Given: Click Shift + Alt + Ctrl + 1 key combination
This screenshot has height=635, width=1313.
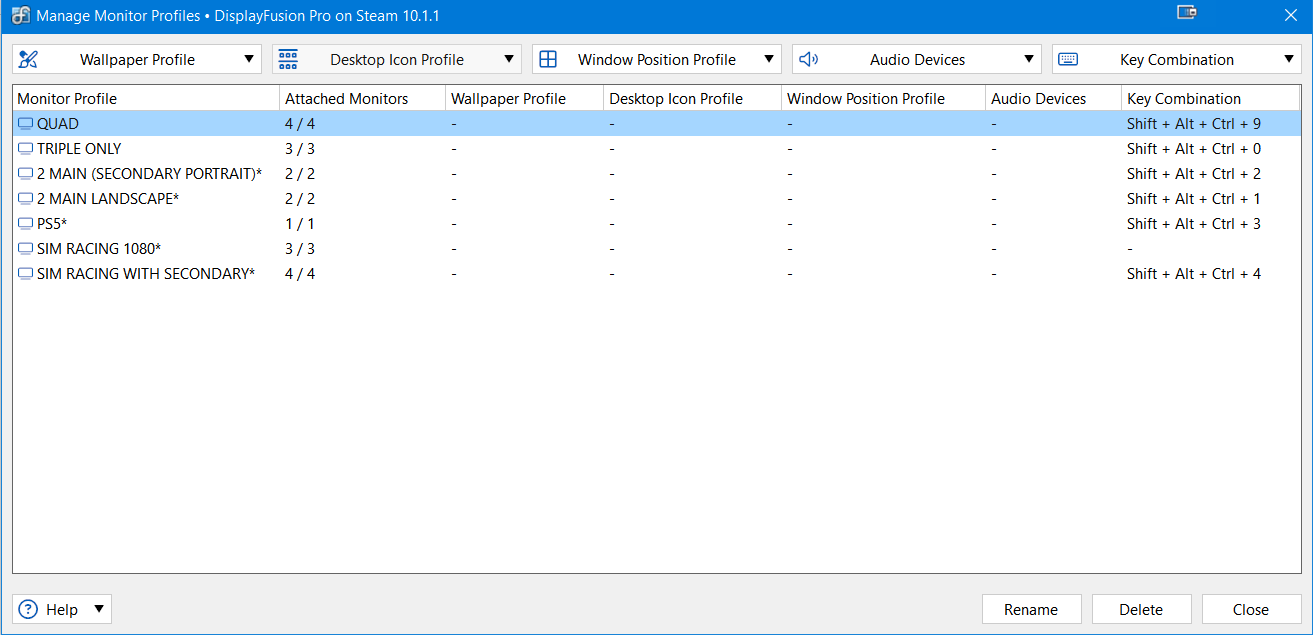Looking at the screenshot, I should tap(1194, 199).
